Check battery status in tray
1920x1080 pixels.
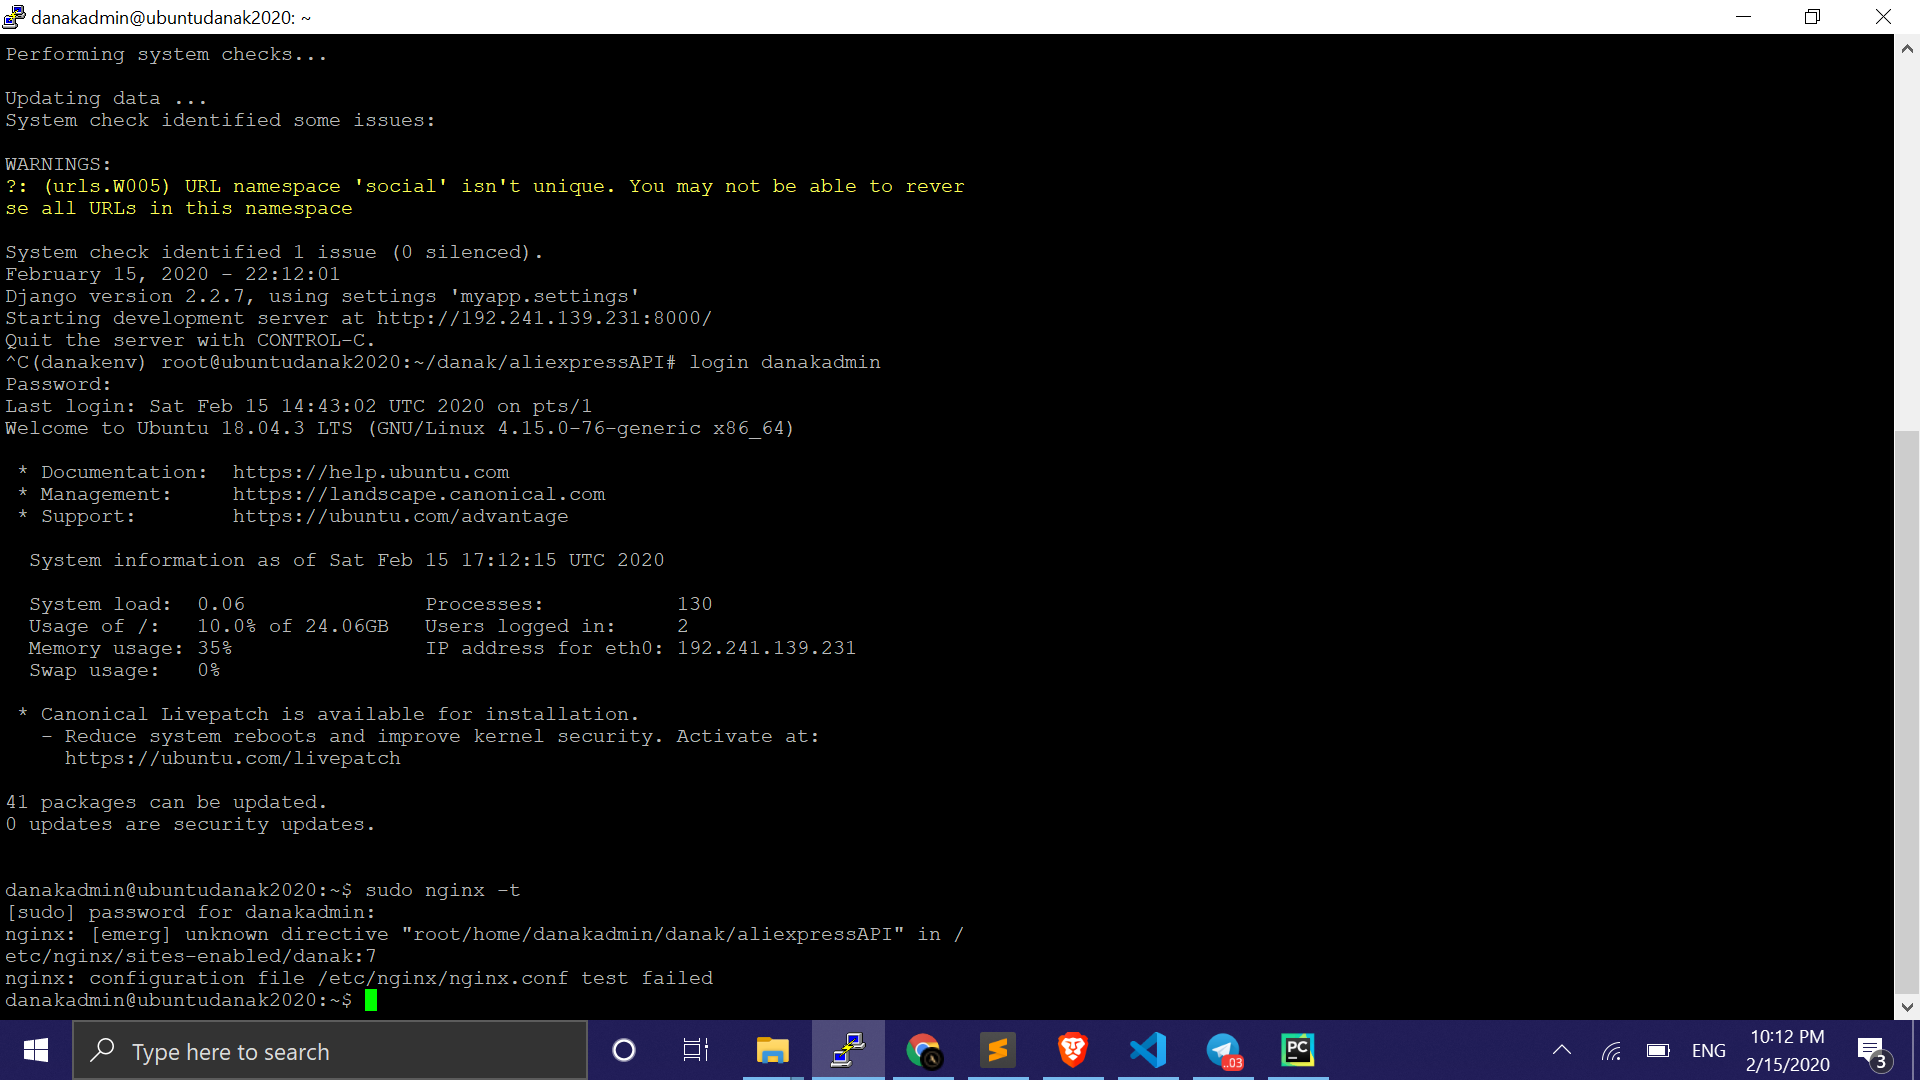pyautogui.click(x=1658, y=1050)
